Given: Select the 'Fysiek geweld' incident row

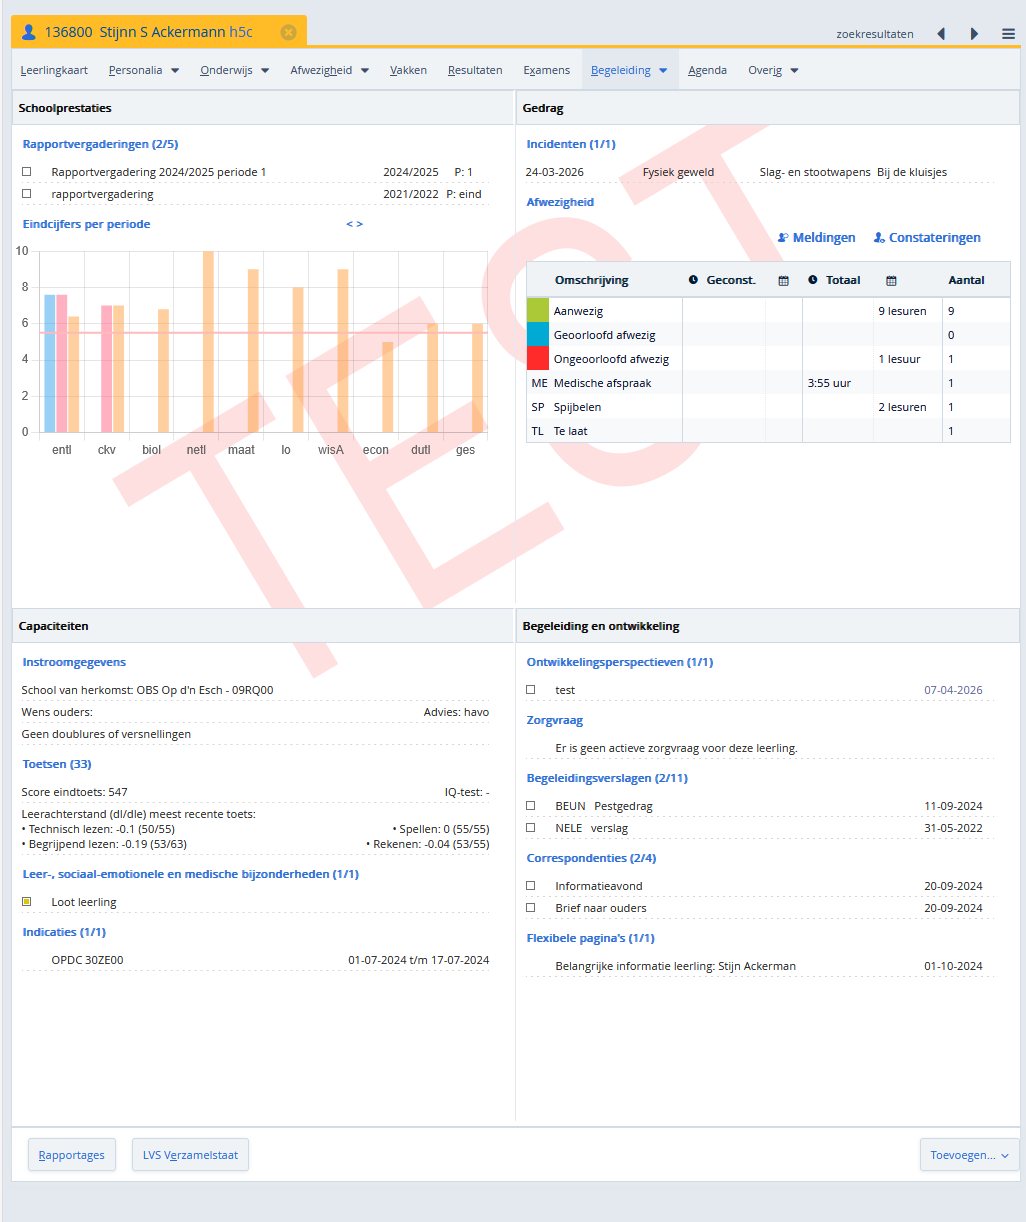Looking at the screenshot, I should 760,172.
